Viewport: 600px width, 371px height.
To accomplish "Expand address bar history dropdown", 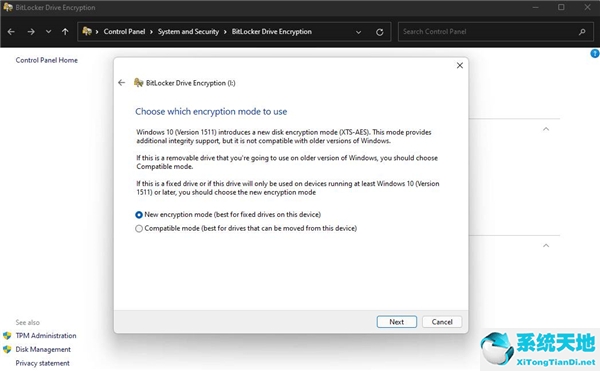I will [x=359, y=32].
